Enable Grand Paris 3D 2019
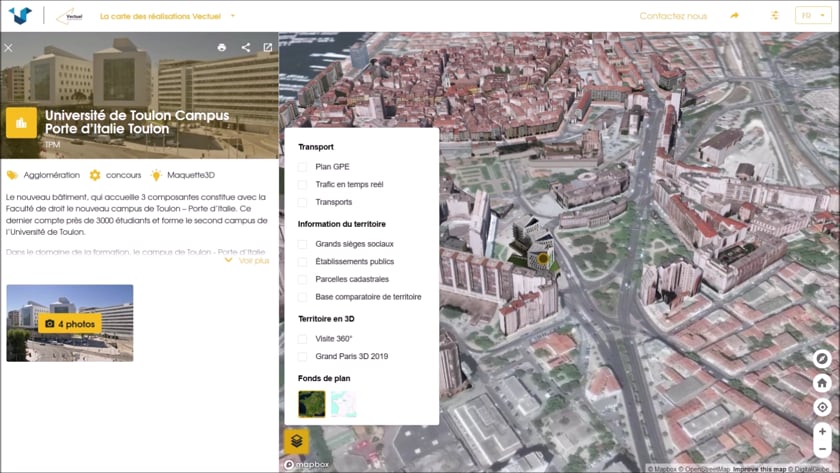This screenshot has height=473, width=840. [302, 356]
